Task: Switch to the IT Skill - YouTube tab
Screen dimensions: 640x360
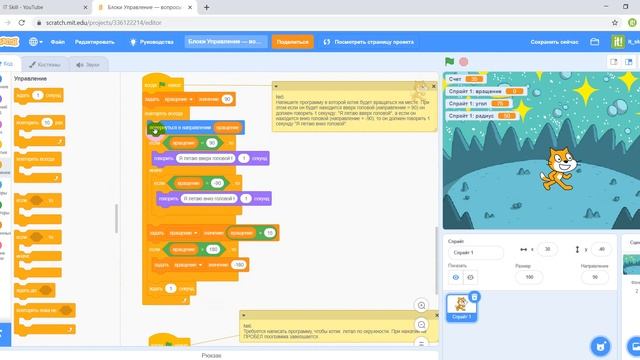Action: 43,7
